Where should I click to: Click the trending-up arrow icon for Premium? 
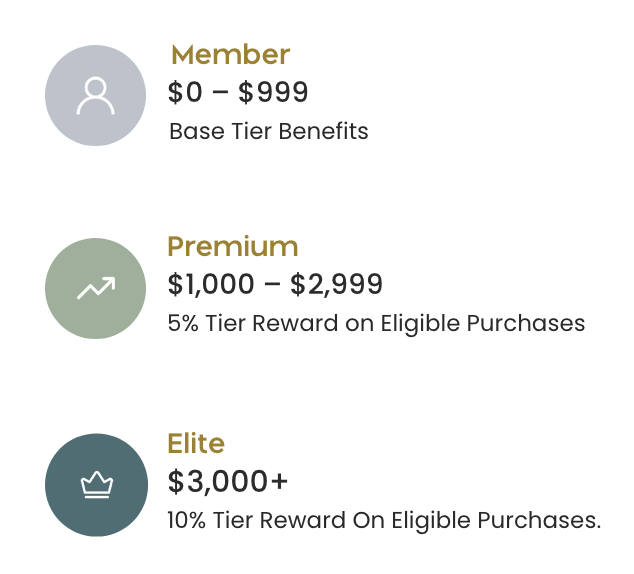tap(96, 289)
